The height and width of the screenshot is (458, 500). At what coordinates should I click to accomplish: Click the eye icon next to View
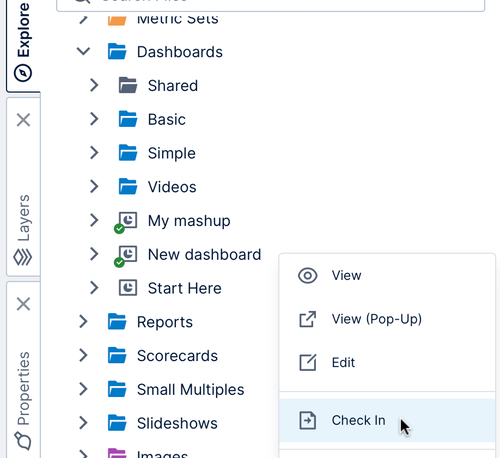tap(307, 276)
